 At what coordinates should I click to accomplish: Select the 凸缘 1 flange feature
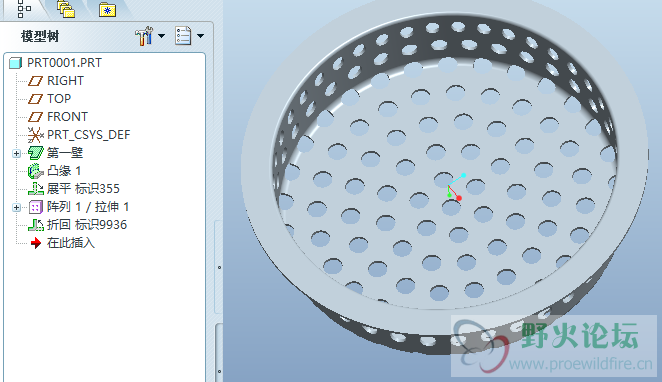coord(54,171)
